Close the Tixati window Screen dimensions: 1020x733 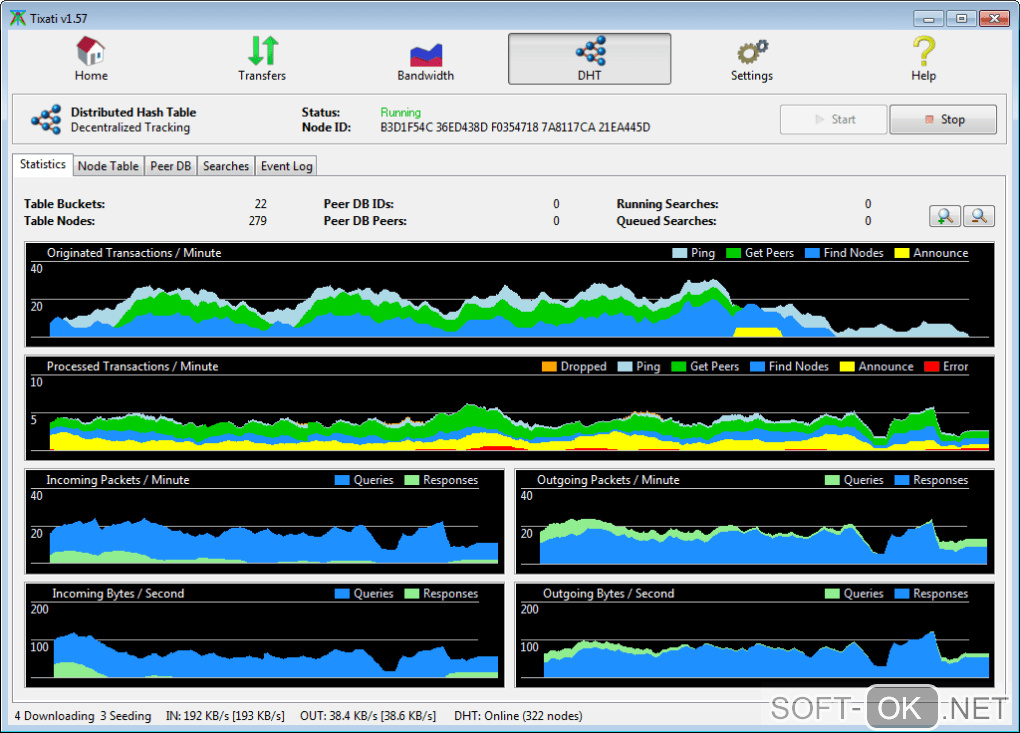(x=995, y=18)
